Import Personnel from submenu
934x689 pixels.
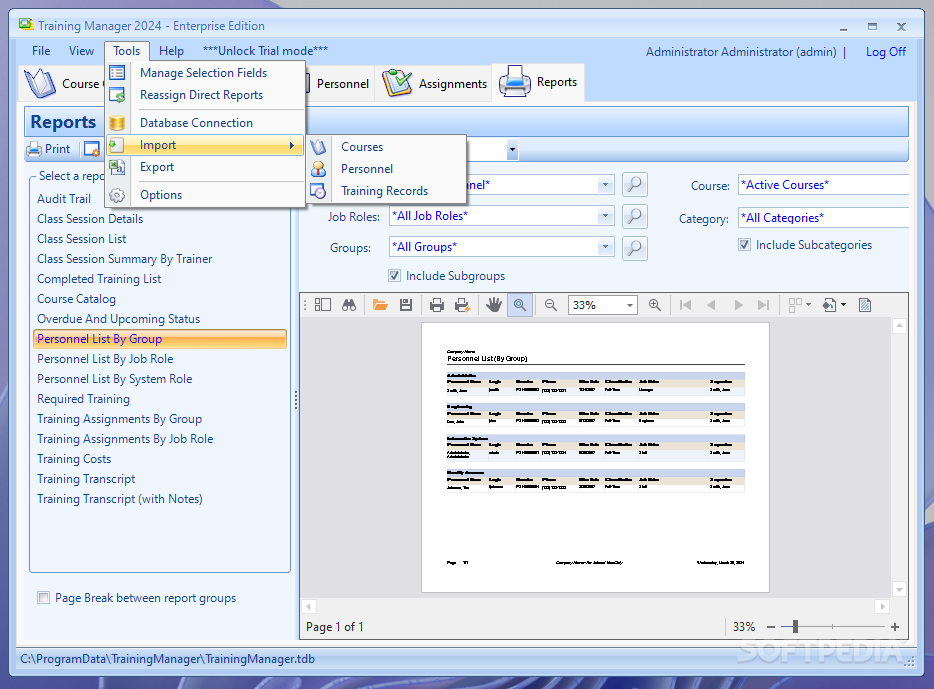pyautogui.click(x=386, y=169)
